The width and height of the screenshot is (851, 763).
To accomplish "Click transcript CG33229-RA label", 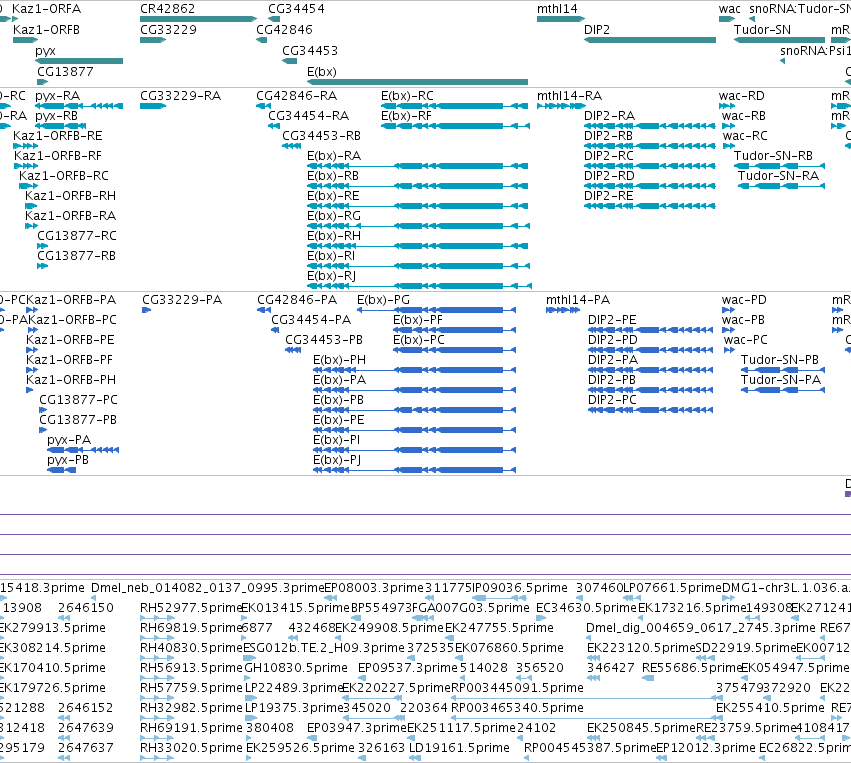I will 181,96.
